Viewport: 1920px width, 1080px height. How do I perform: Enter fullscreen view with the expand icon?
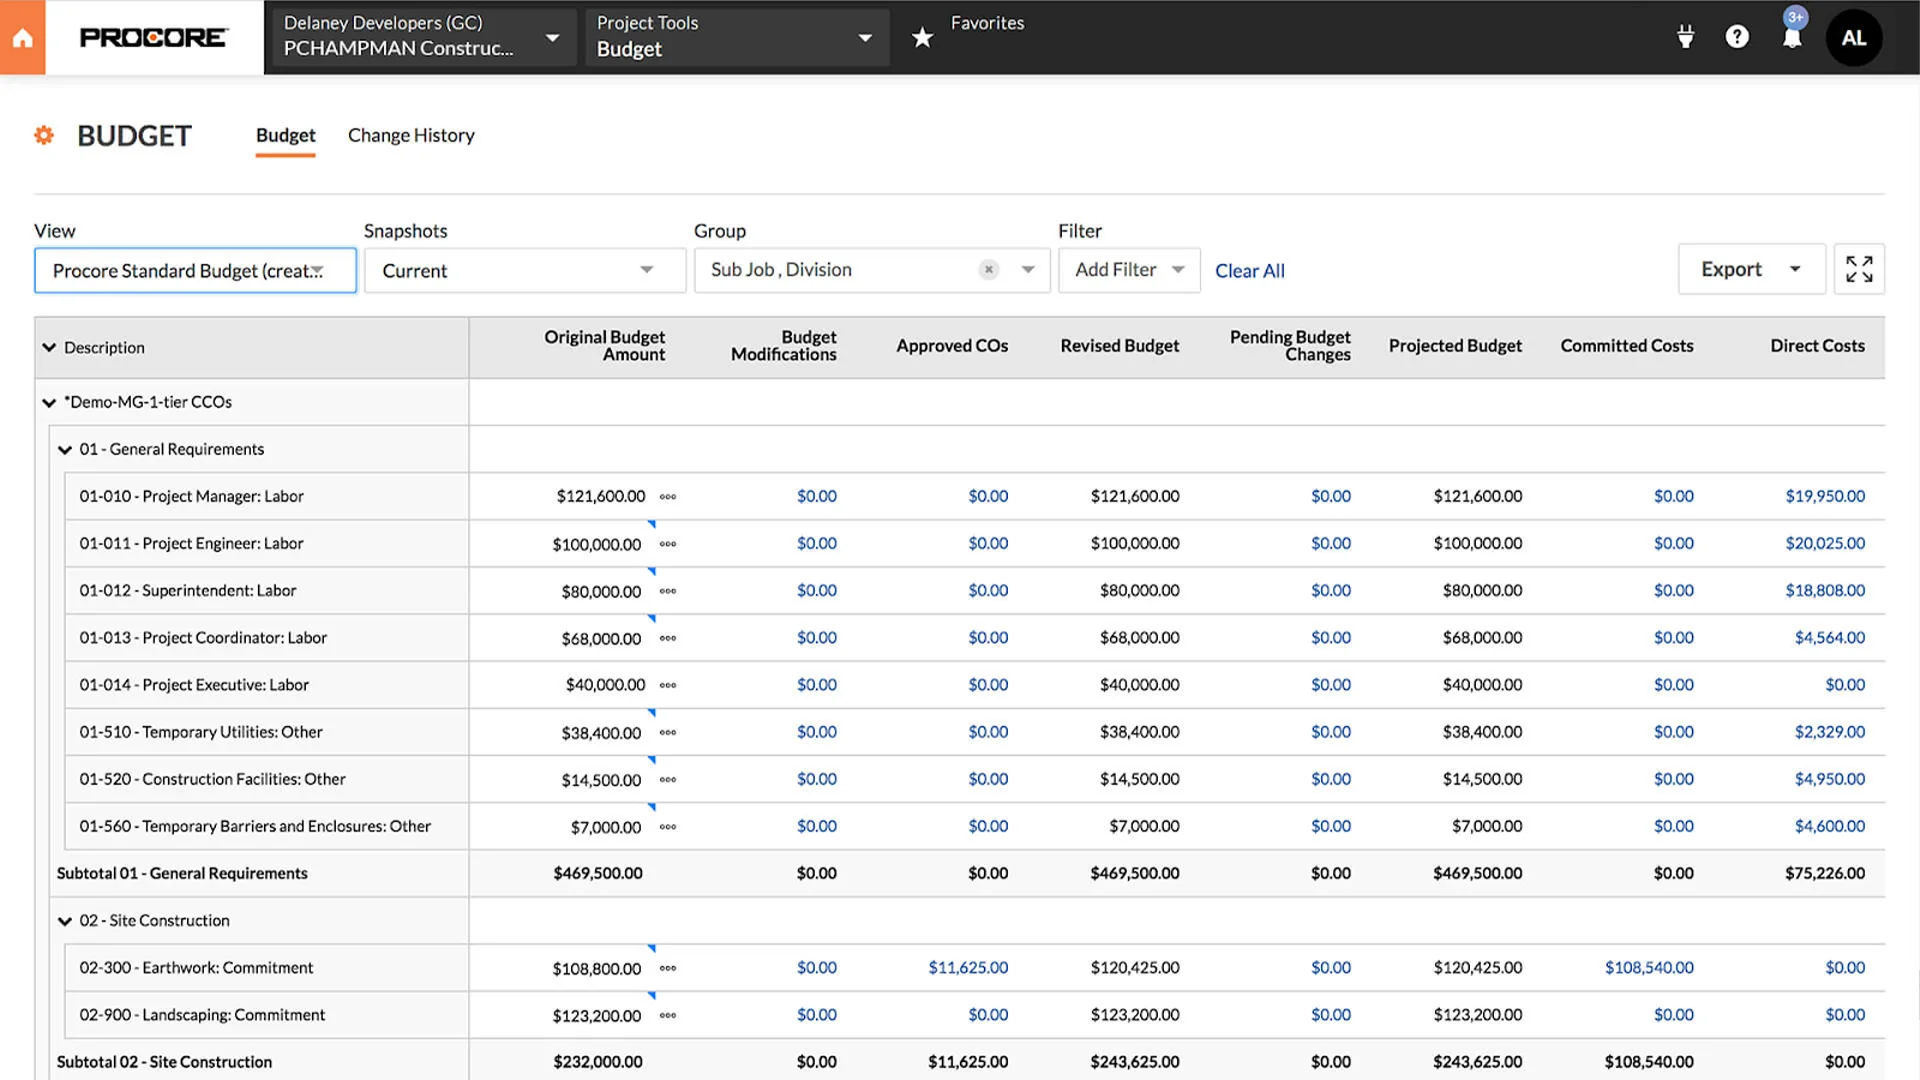(1859, 269)
